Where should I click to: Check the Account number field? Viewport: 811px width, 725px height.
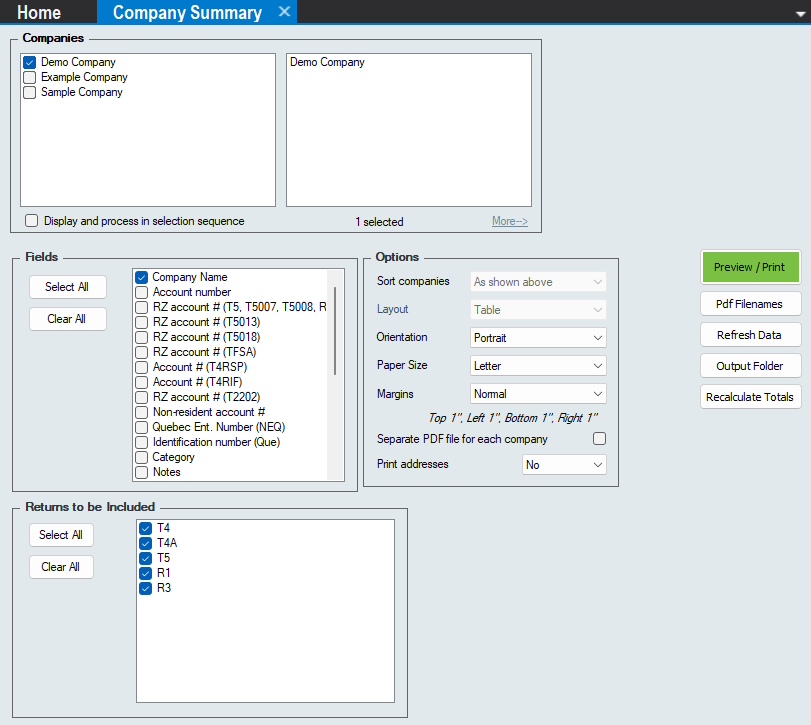point(142,292)
